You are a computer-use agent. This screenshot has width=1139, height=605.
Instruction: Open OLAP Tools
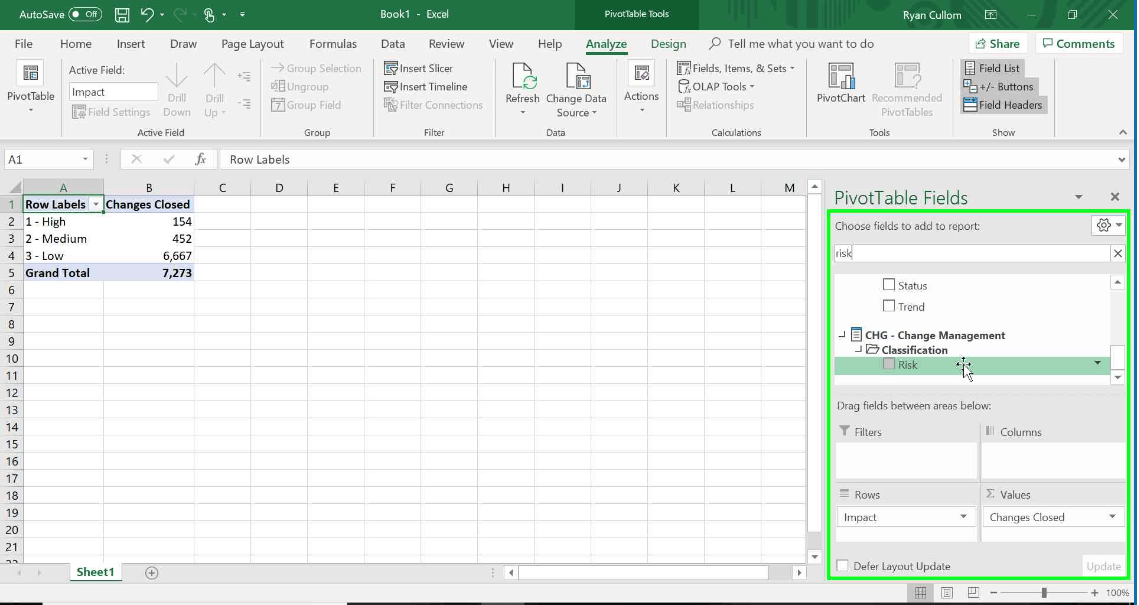(716, 86)
